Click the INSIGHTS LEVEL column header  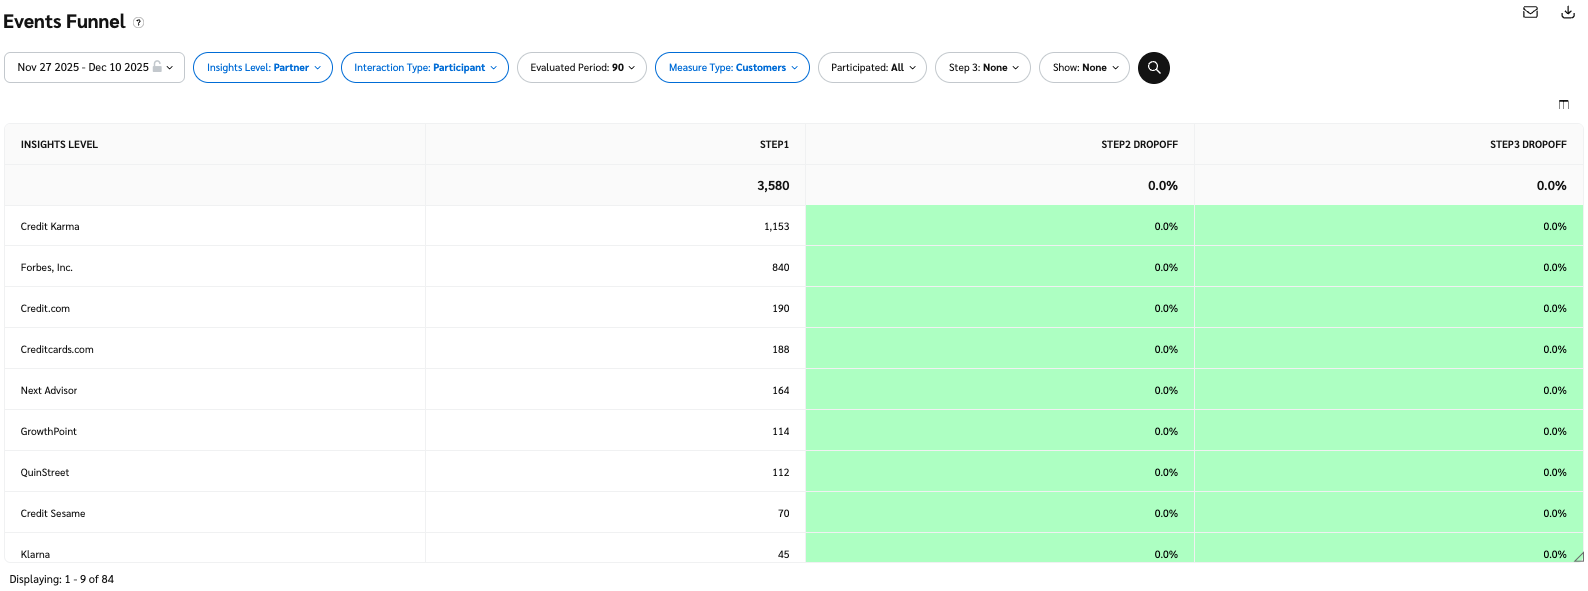coord(60,145)
